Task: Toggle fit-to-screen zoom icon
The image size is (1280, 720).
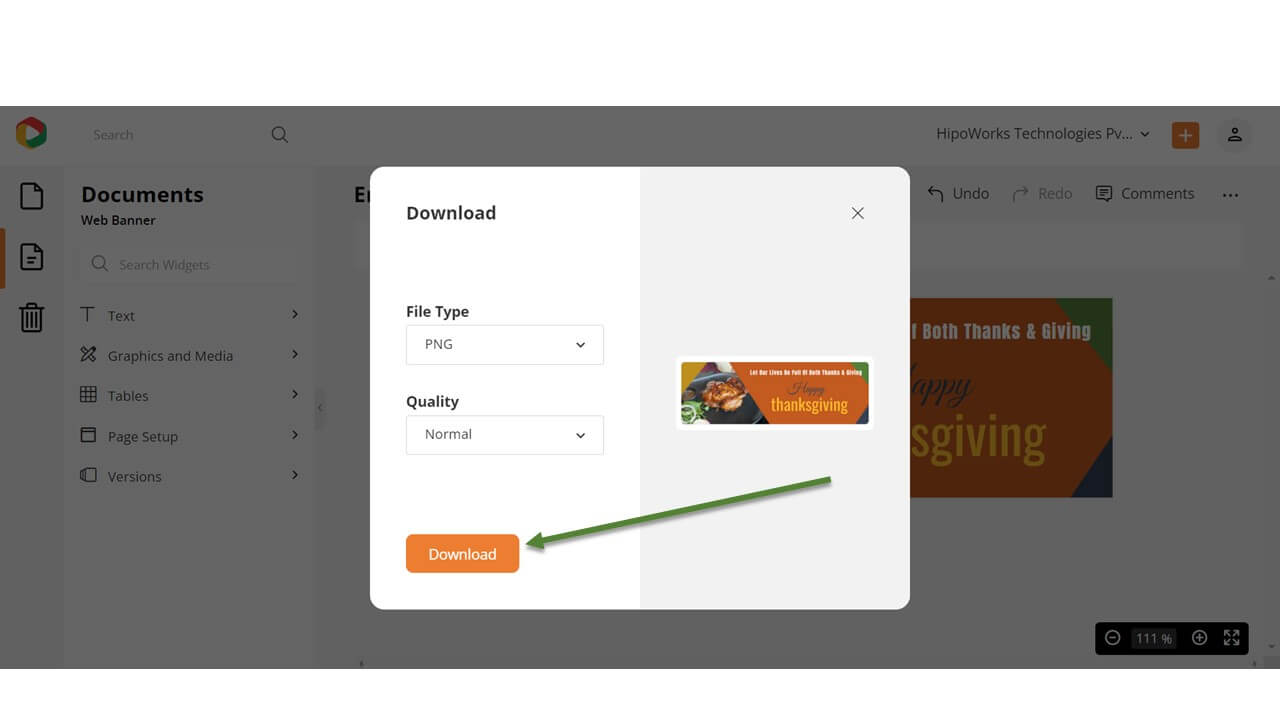Action: click(1231, 637)
